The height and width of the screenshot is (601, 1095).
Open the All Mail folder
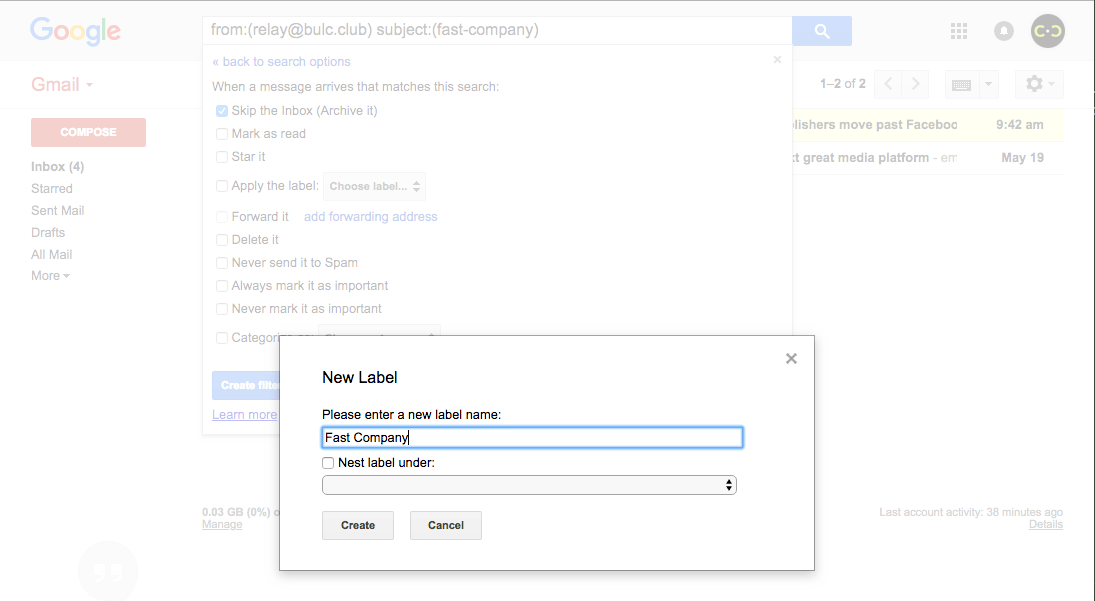pos(52,255)
